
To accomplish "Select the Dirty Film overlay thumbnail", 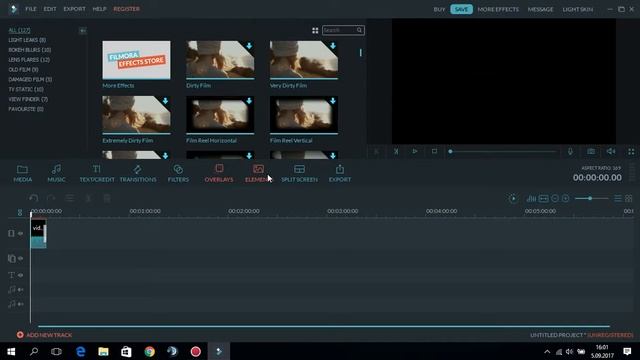I will click(220, 60).
